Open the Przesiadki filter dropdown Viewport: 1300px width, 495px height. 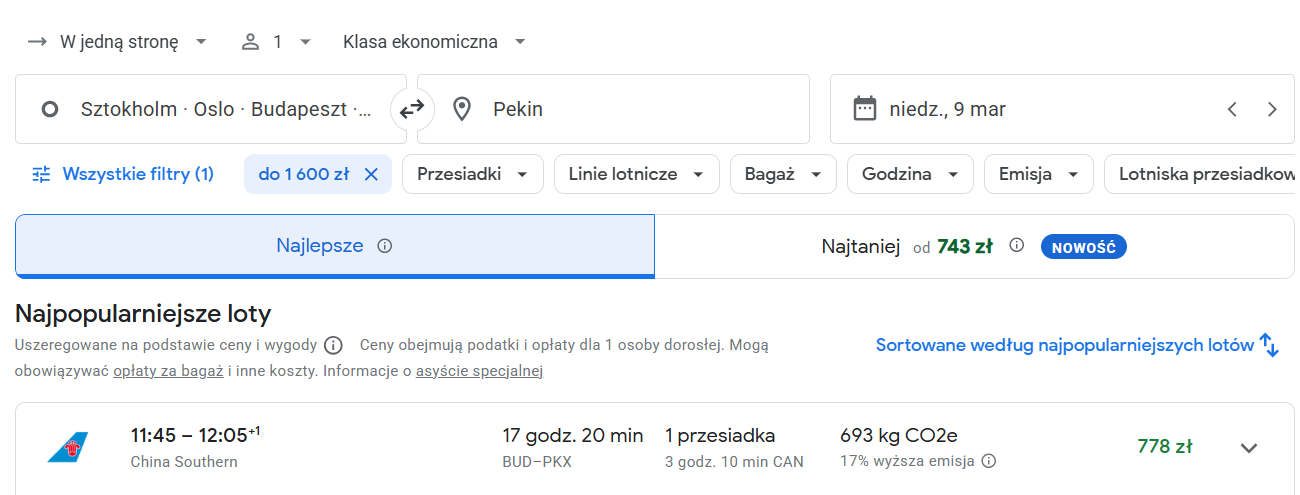coord(473,174)
